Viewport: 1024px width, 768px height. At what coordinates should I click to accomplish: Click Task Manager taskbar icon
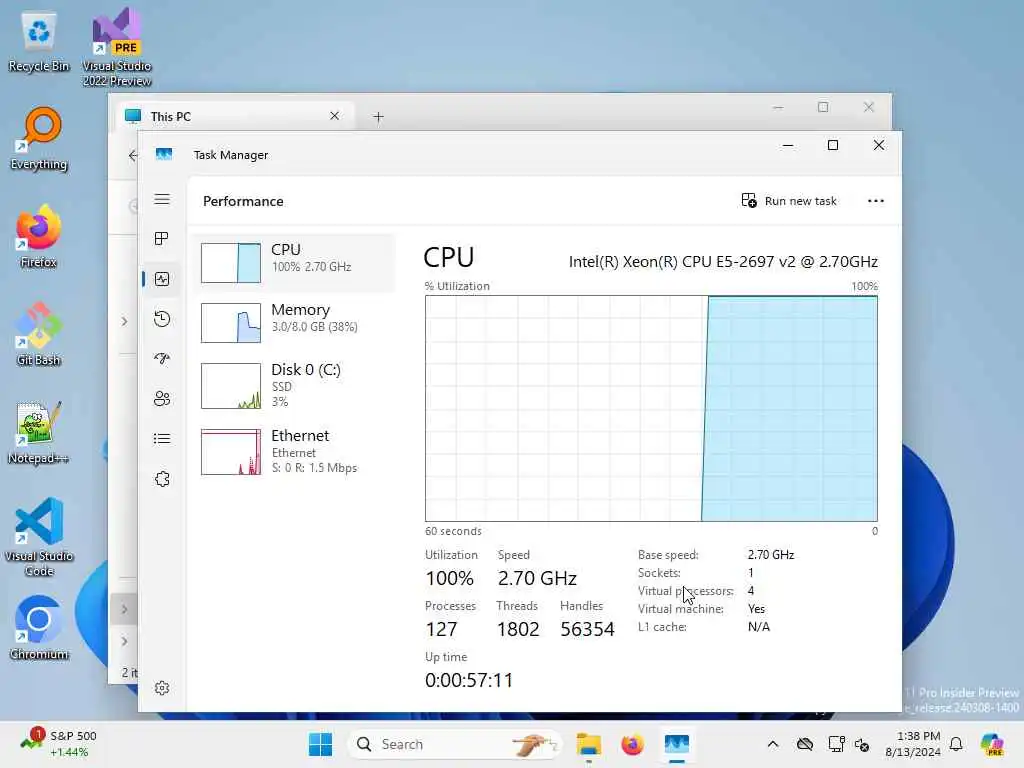pos(677,744)
